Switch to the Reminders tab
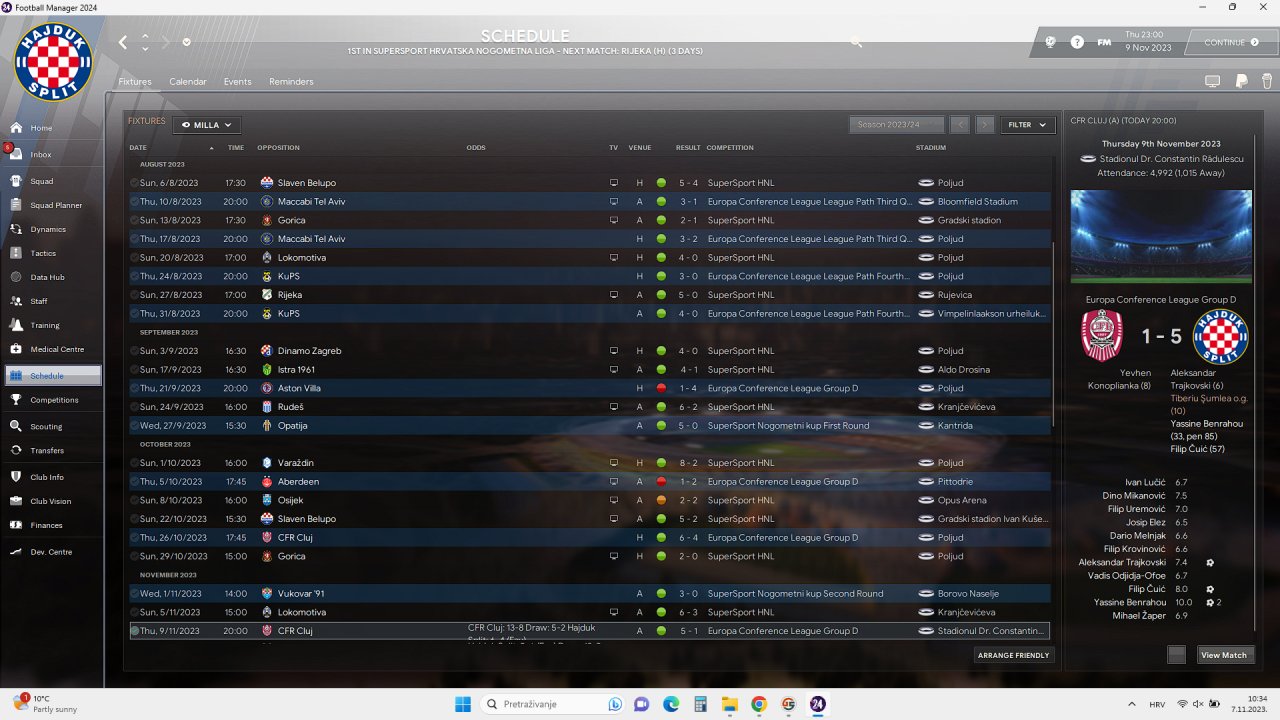Viewport: 1280px width, 720px height. [x=291, y=82]
